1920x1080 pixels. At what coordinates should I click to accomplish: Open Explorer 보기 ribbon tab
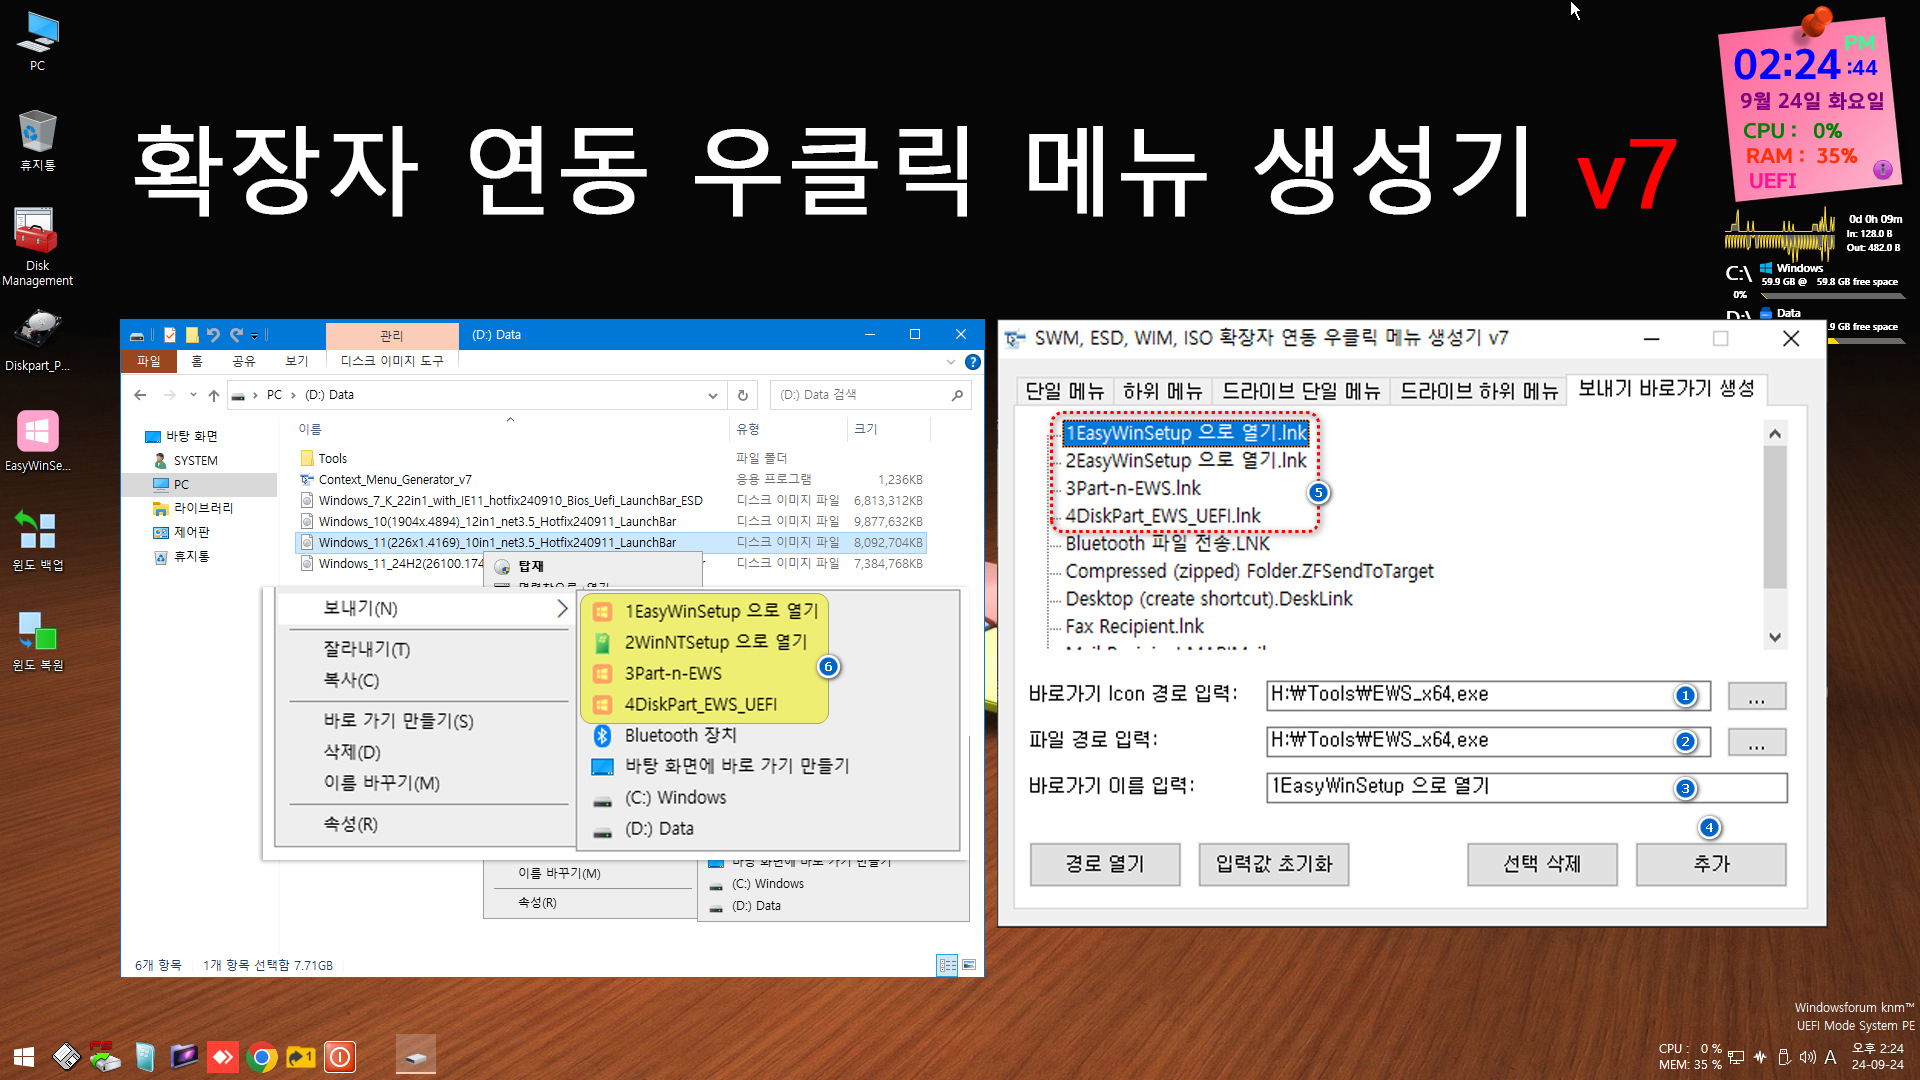coord(296,361)
